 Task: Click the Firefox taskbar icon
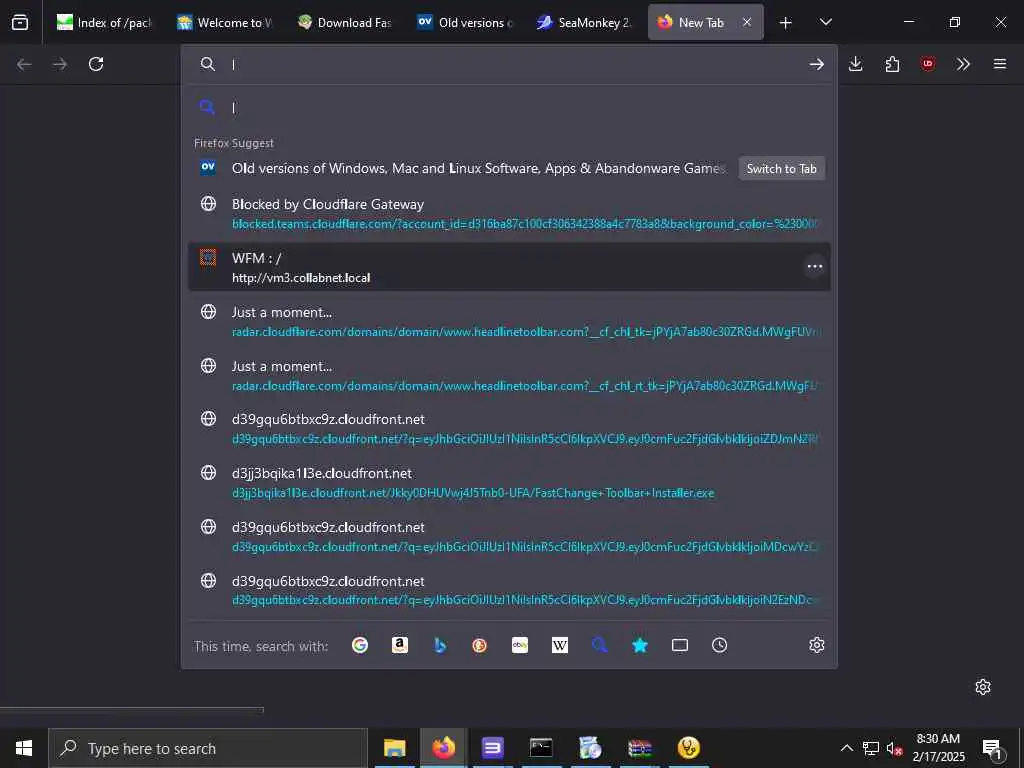click(443, 748)
